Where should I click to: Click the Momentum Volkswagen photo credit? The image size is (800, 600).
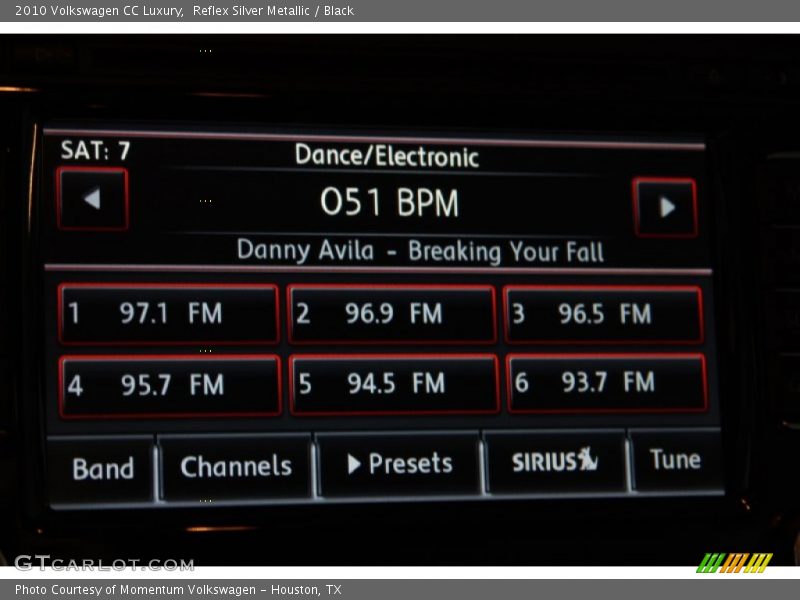[x=178, y=590]
